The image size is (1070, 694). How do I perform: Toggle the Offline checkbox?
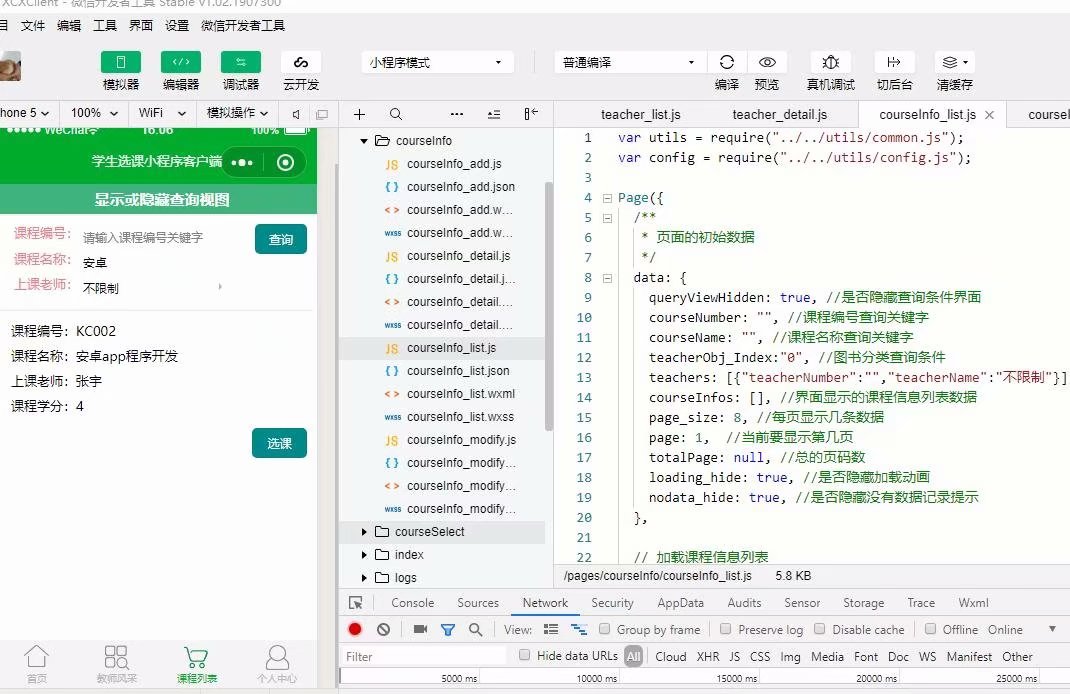coord(930,628)
